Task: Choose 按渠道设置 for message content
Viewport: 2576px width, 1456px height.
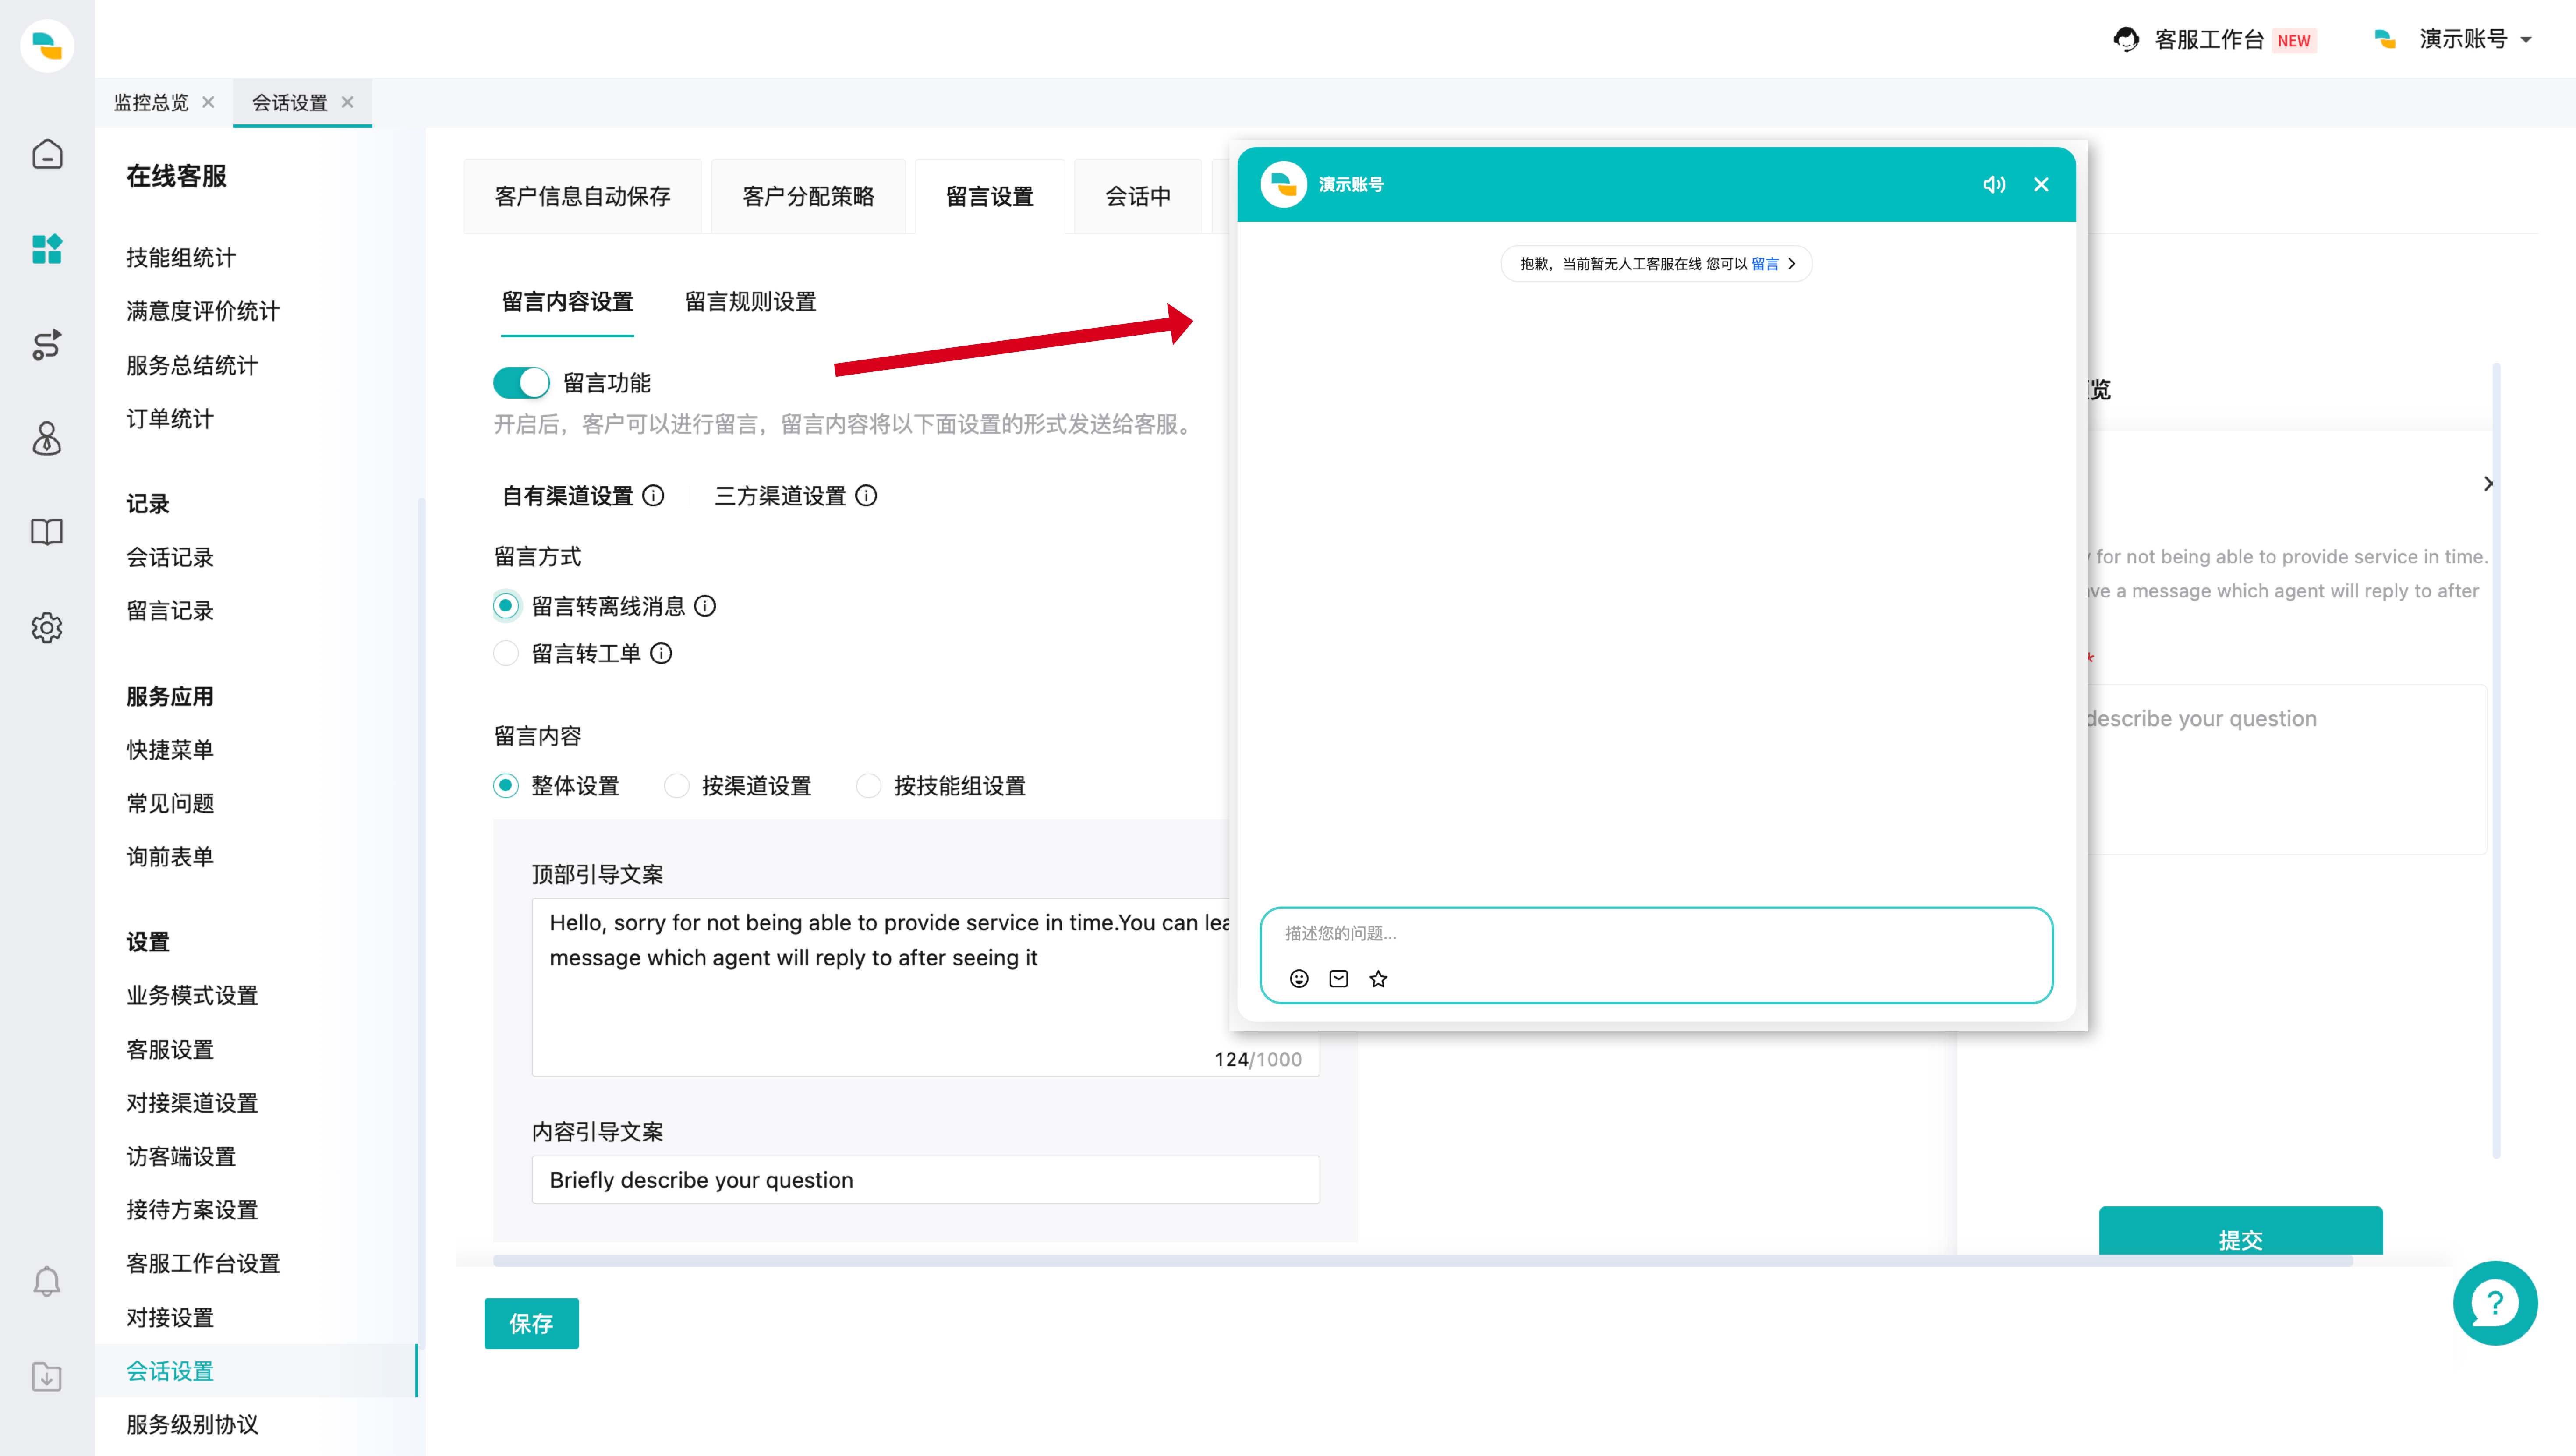Action: [676, 786]
